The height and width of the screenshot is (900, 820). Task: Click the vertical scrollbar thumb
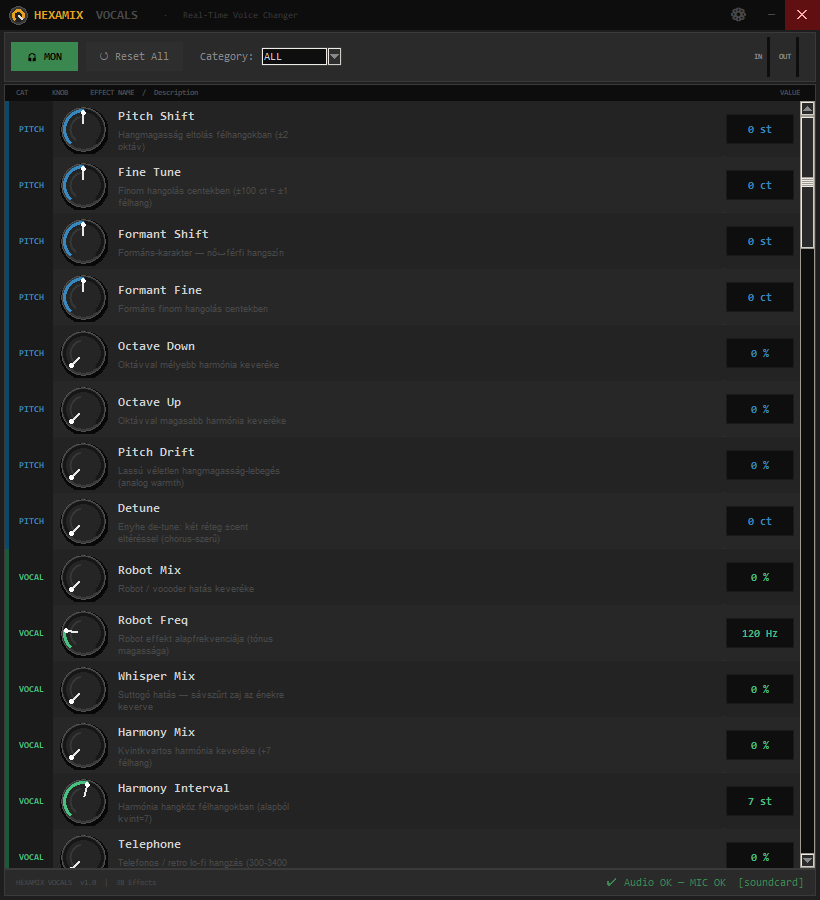pos(807,183)
